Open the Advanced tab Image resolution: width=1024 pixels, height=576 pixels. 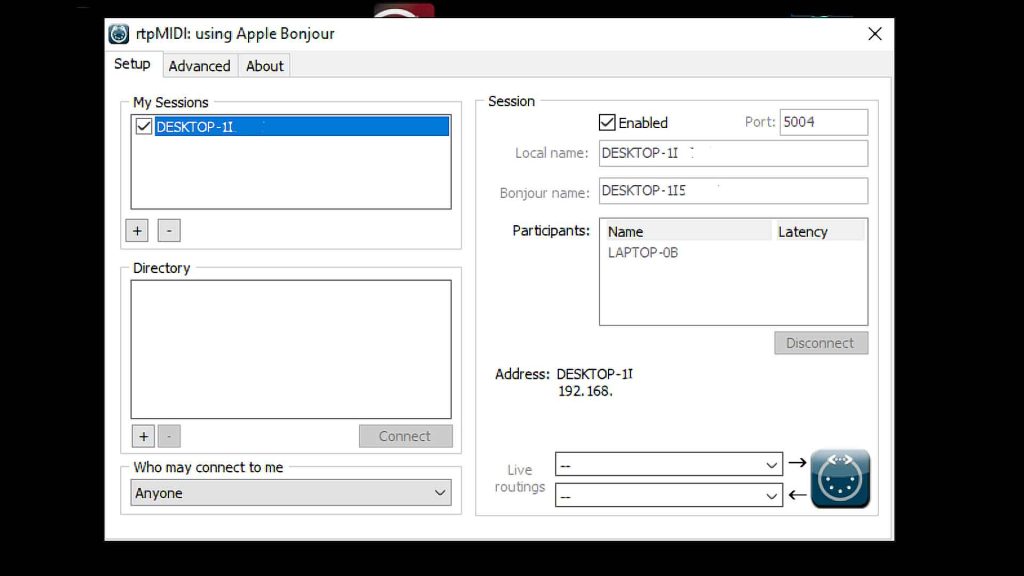(199, 66)
